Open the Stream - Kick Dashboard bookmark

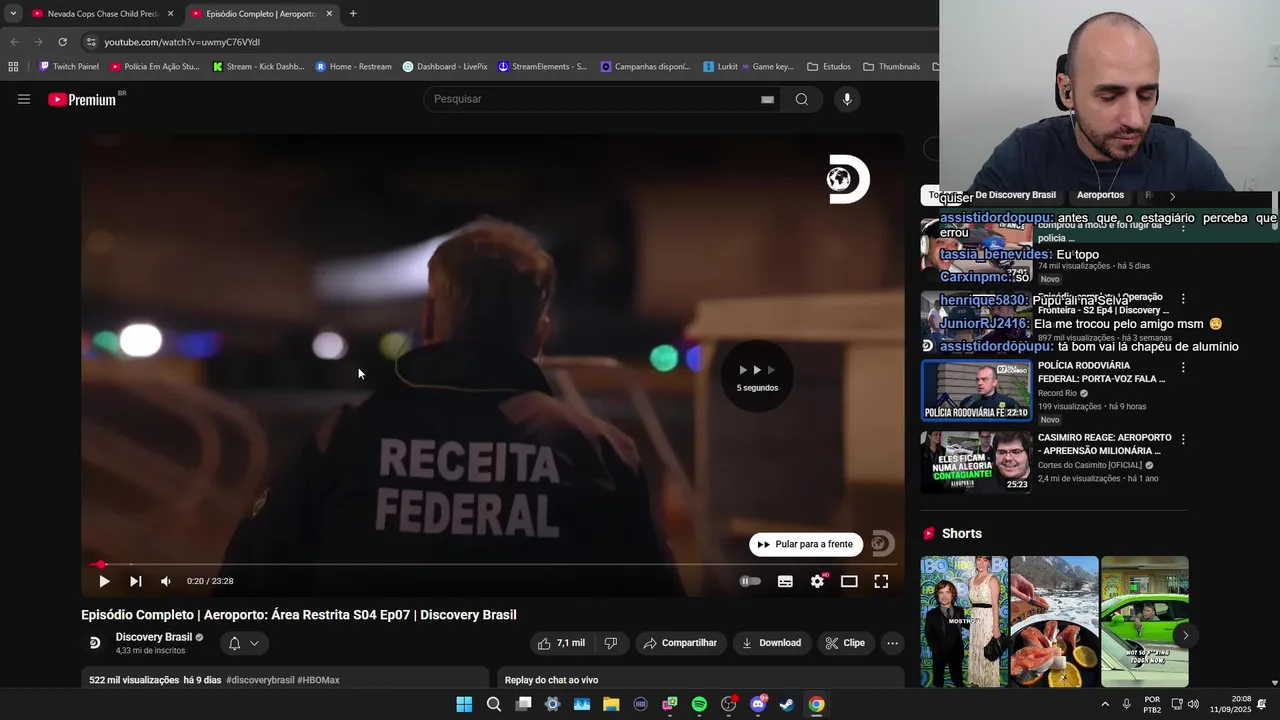tap(258, 67)
